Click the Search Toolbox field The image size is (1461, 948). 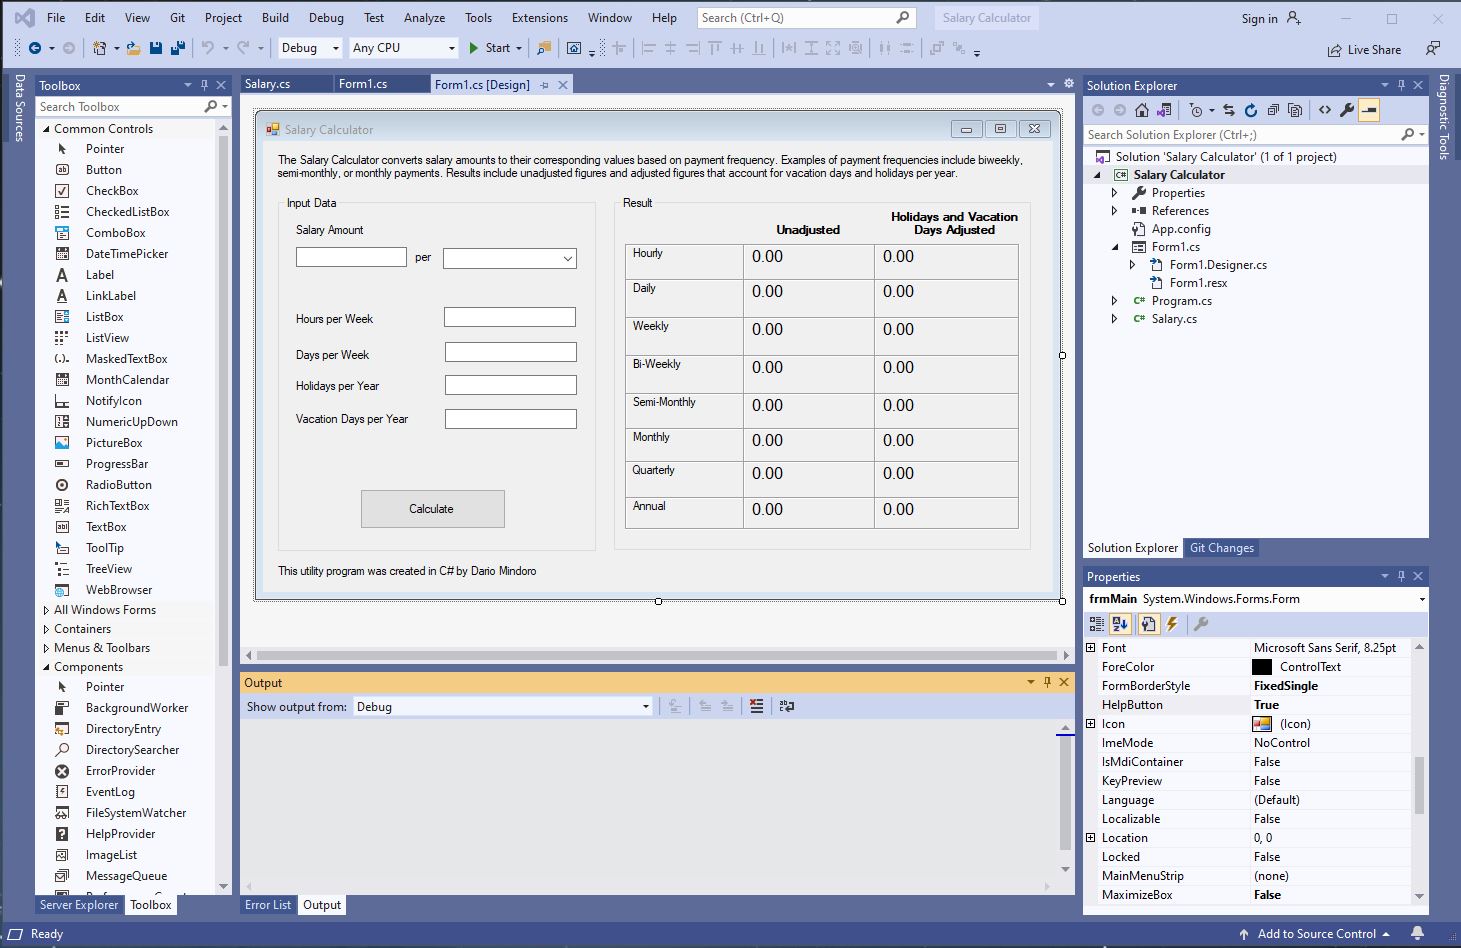click(x=132, y=107)
